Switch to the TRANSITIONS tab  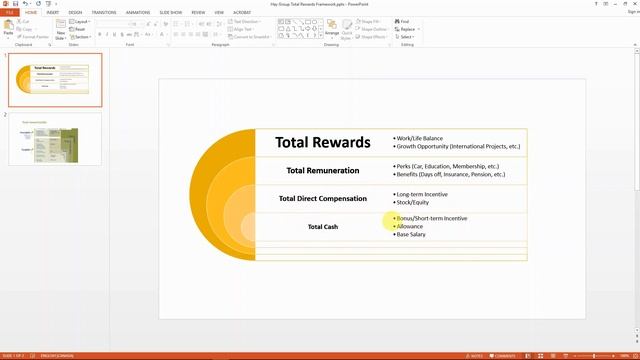click(x=104, y=13)
